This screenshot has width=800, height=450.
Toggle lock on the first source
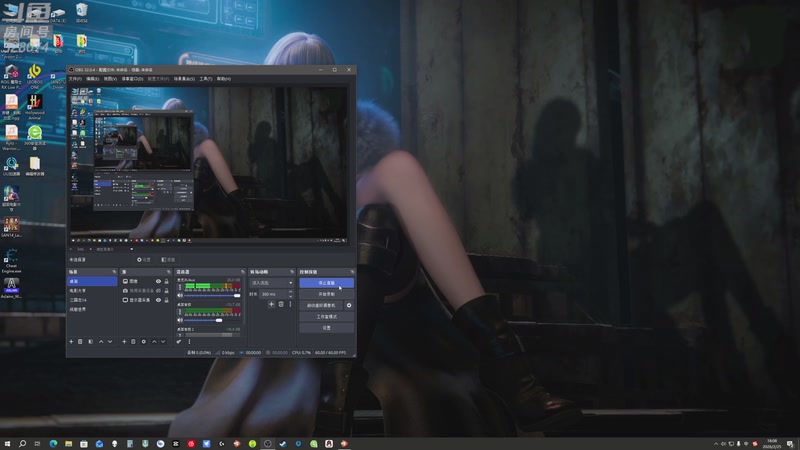click(166, 281)
